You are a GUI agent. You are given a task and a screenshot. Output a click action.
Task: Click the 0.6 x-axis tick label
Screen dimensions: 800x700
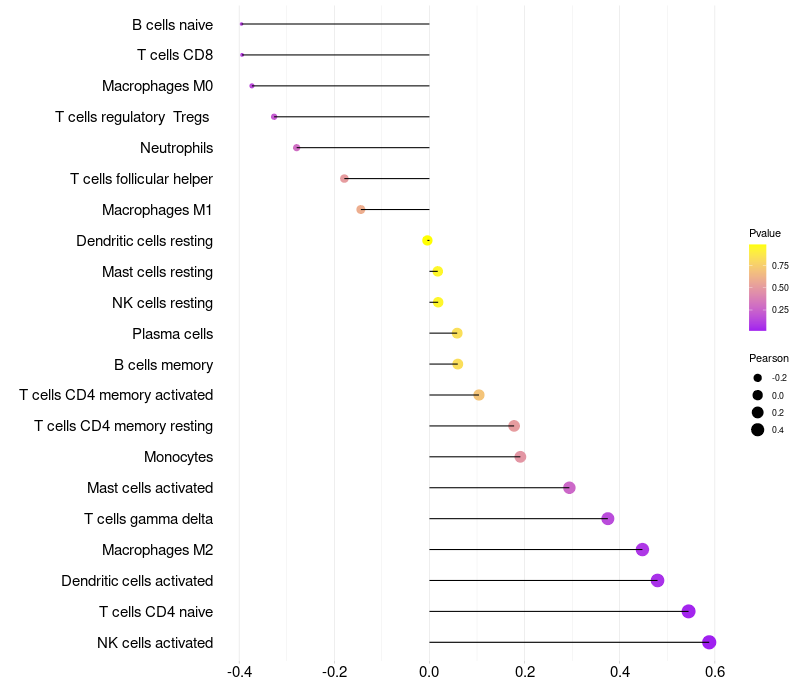point(715,671)
